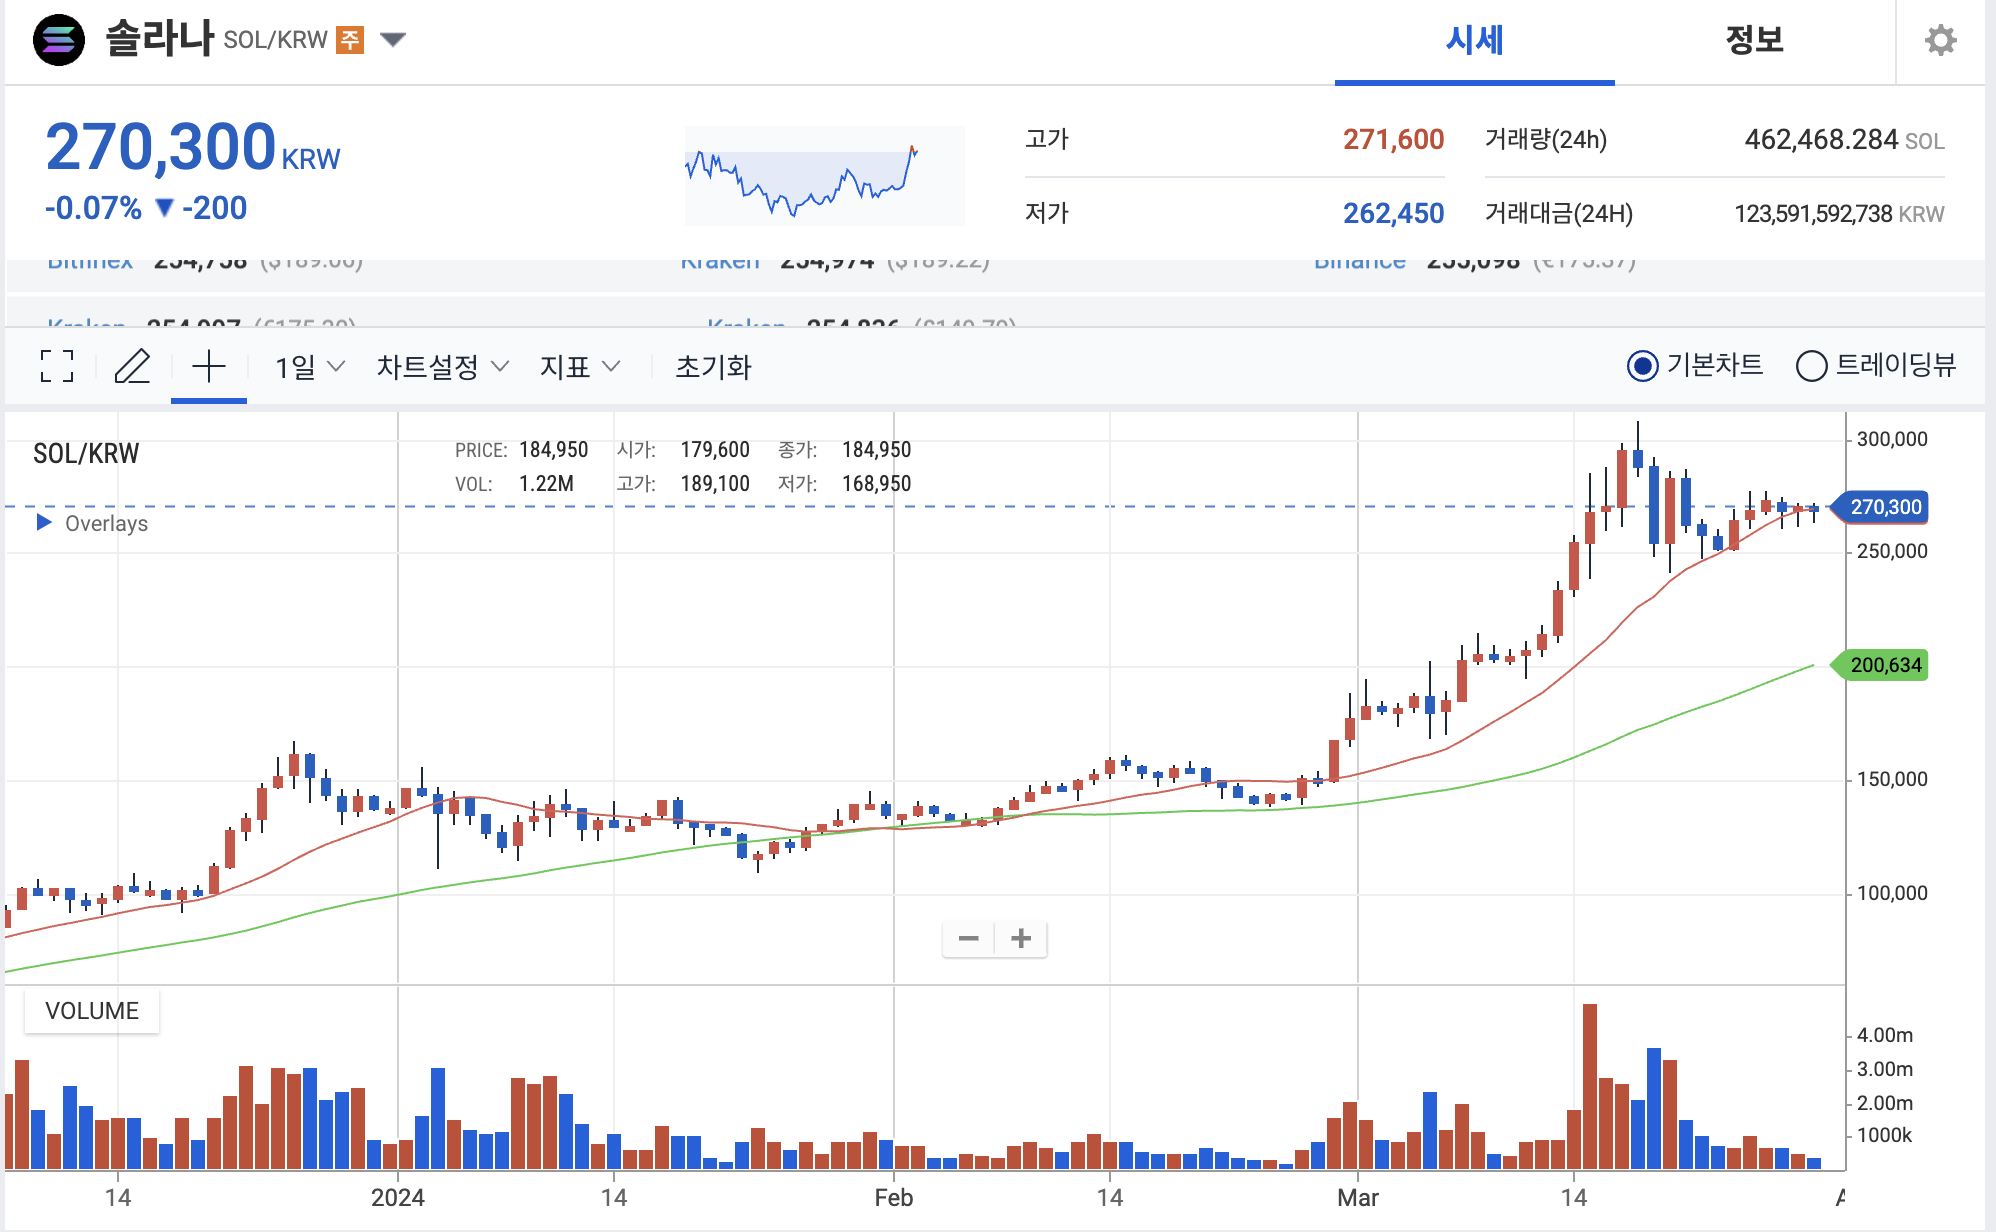
Task: Select the 트레이딩뷰 radio button
Action: 1811,366
